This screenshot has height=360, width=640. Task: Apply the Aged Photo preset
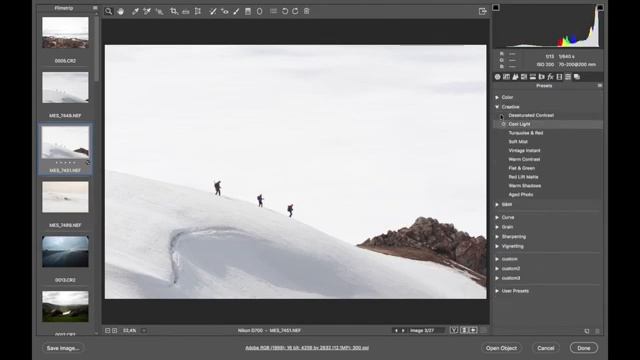click(521, 195)
